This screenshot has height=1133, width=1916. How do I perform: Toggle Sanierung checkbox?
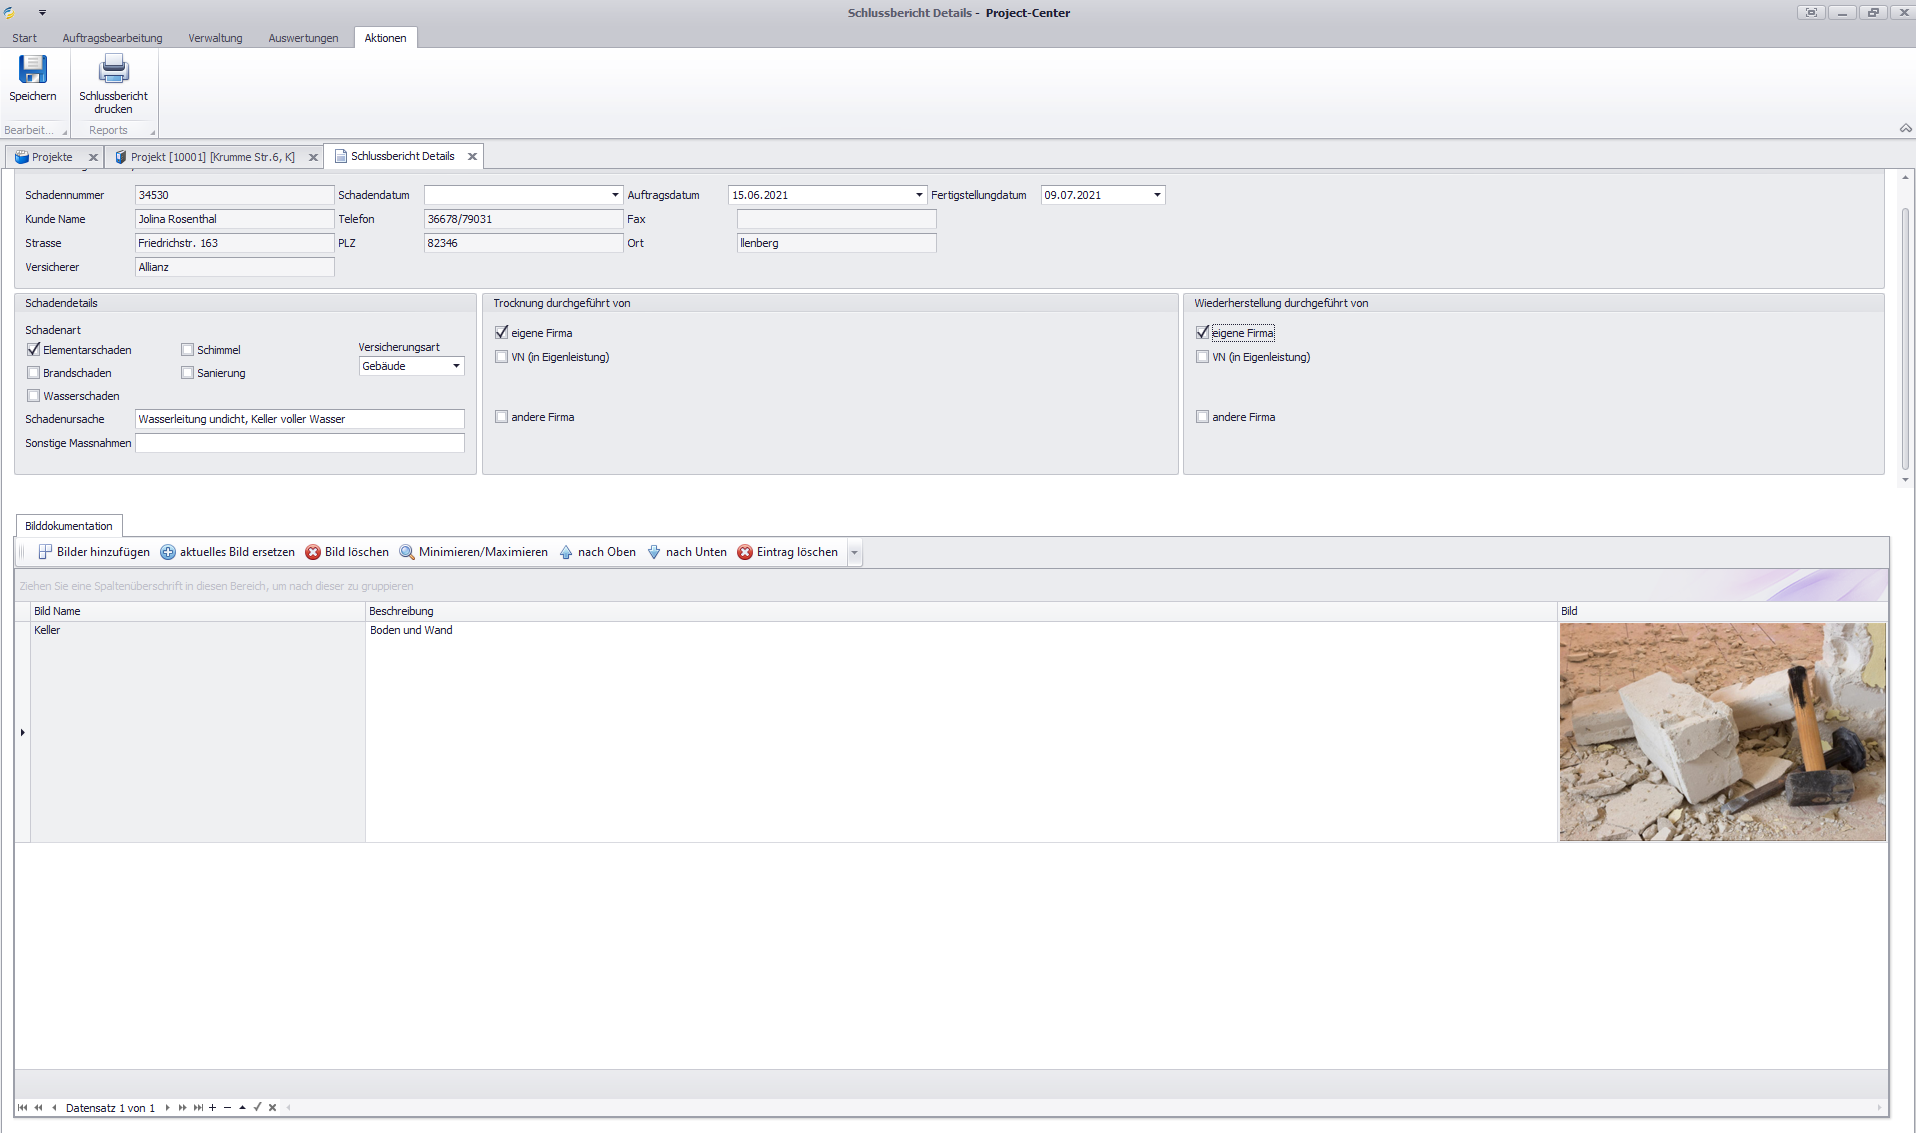(188, 372)
